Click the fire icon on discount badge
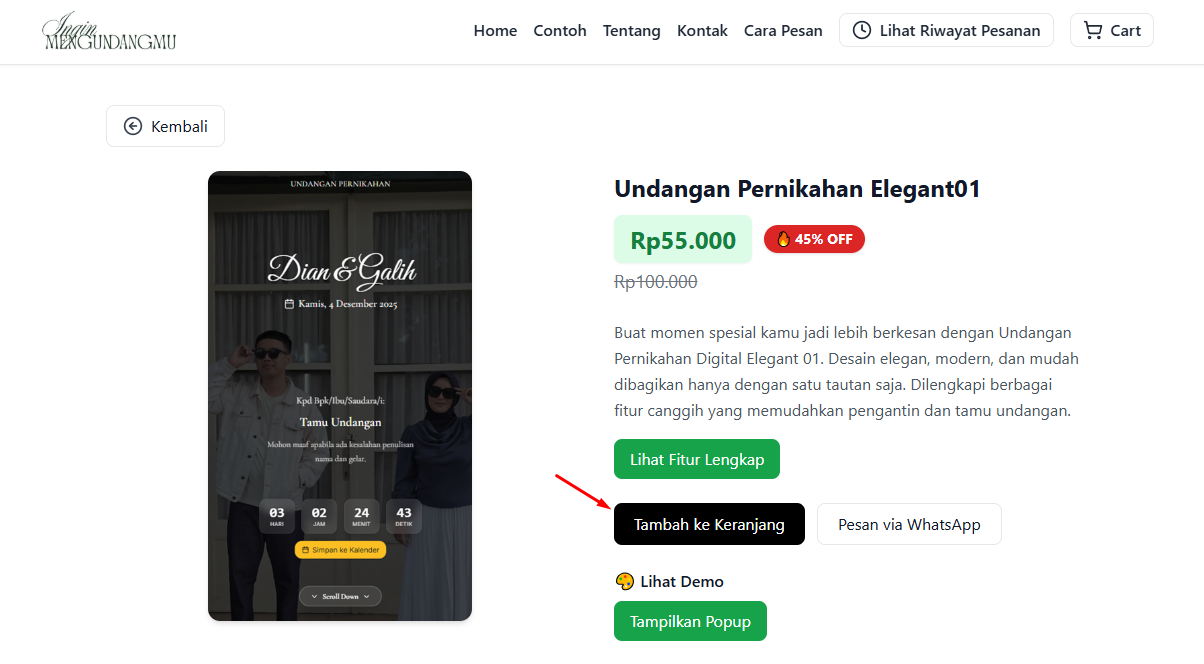The image size is (1204, 664). (x=783, y=239)
